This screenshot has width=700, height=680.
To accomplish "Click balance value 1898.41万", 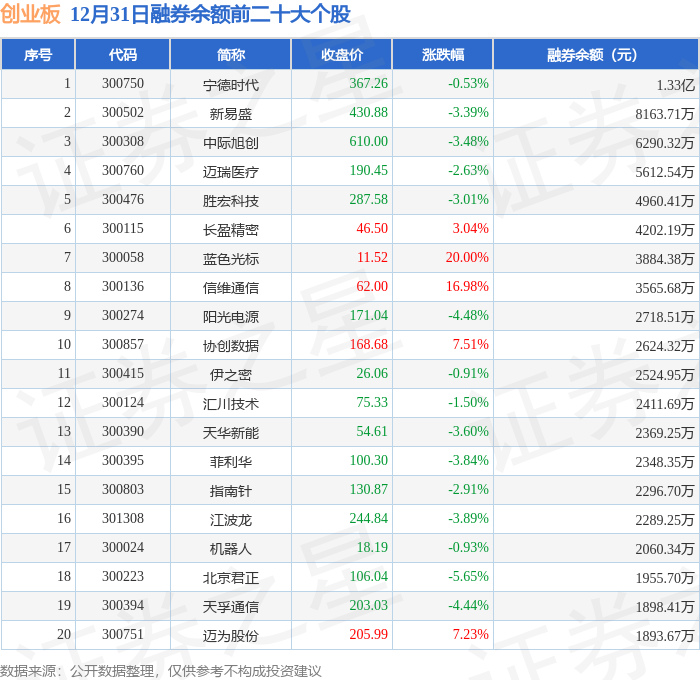I will (665, 607).
